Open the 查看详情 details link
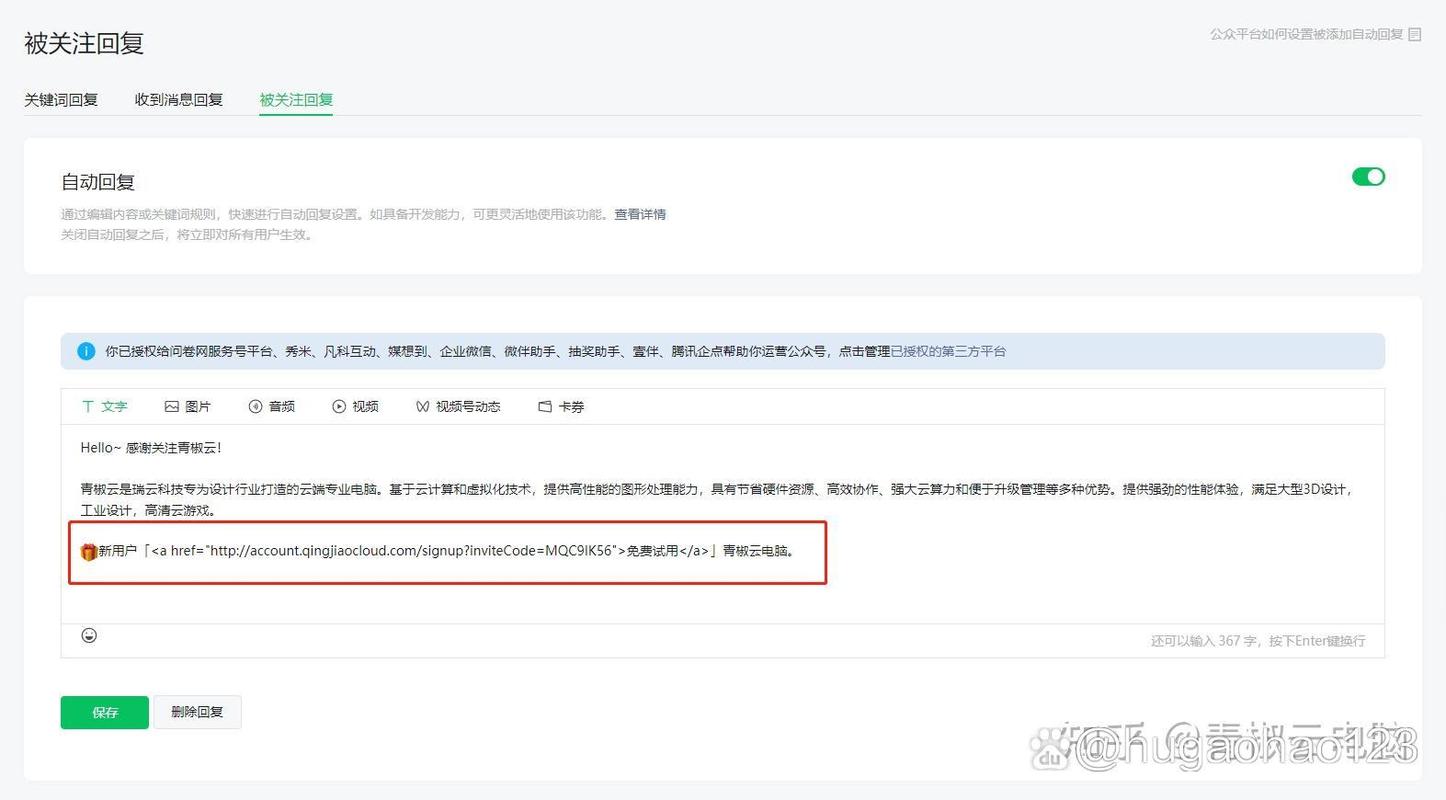Screen dimensions: 1446x800 tap(641, 214)
